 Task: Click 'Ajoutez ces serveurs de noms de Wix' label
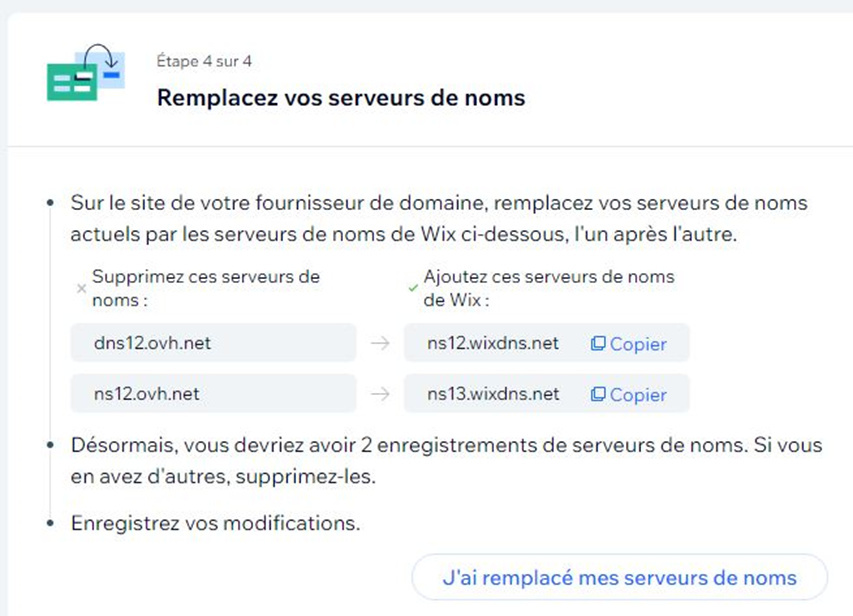click(549, 288)
